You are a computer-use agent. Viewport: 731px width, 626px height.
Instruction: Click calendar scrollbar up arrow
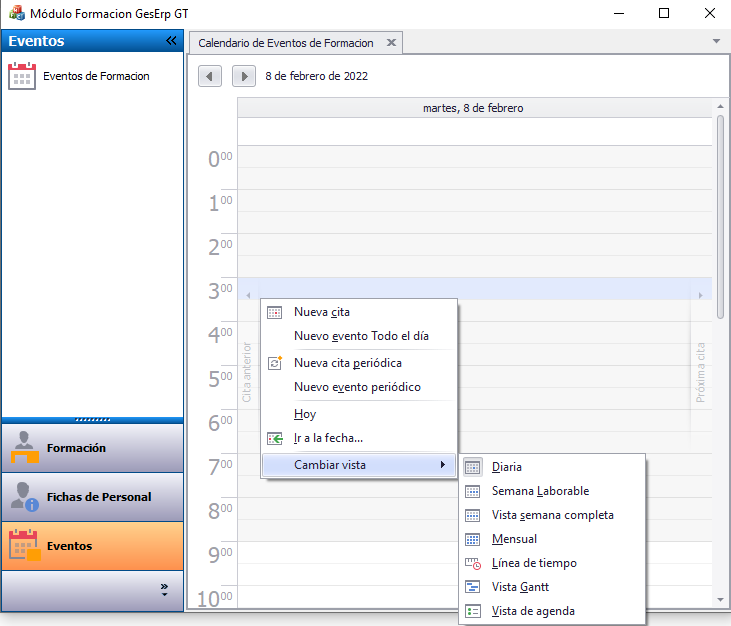720,107
